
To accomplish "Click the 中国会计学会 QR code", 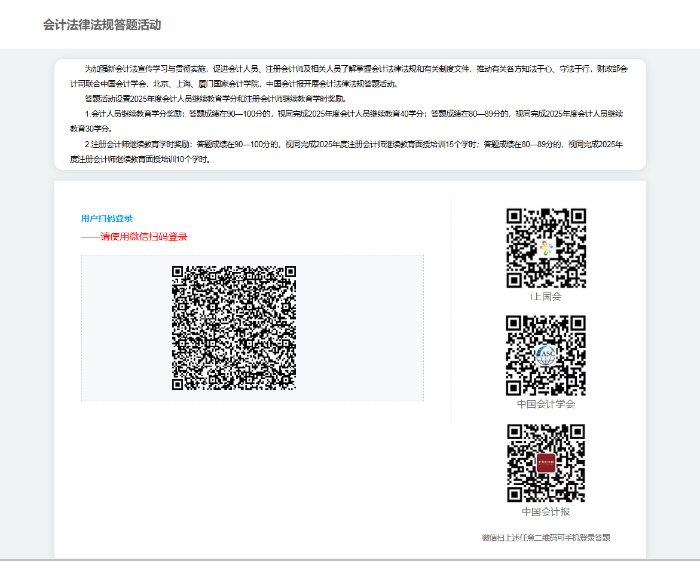I will [x=545, y=356].
